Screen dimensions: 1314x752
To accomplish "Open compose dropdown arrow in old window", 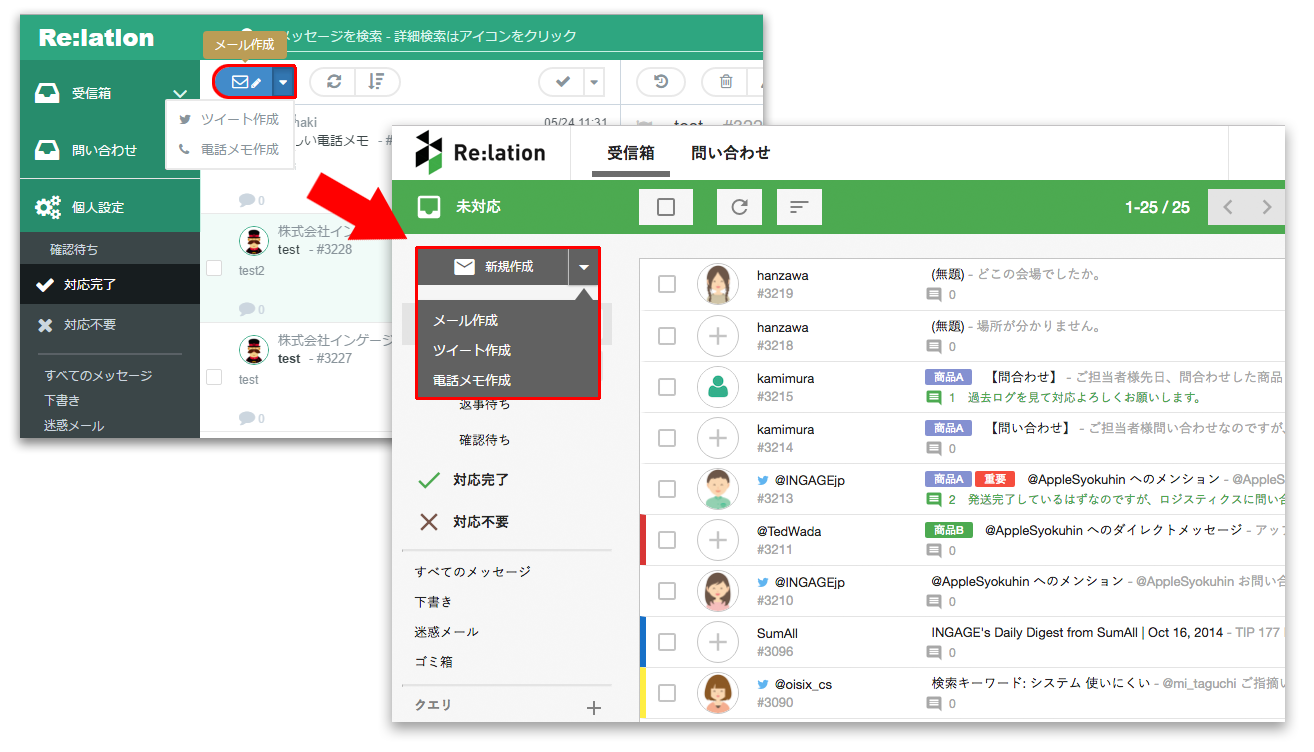I will point(284,82).
